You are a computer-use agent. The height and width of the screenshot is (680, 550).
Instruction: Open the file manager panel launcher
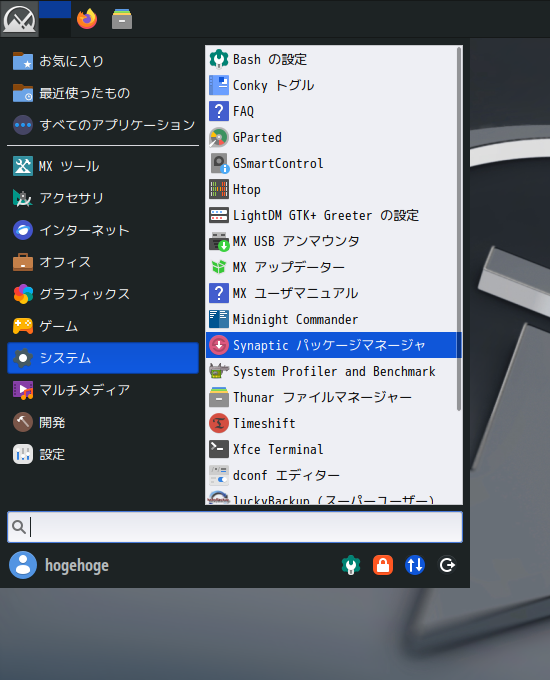click(x=122, y=19)
